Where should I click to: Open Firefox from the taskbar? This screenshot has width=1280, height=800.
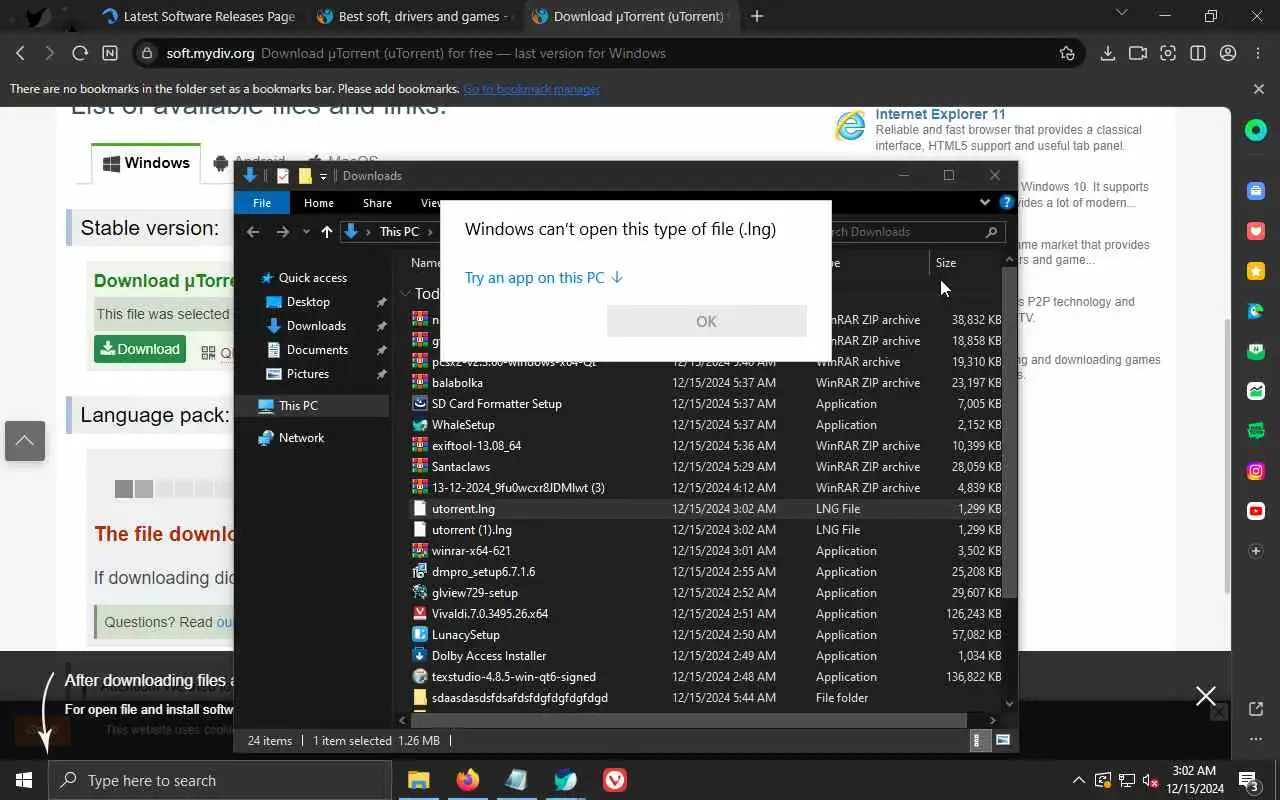point(467,780)
